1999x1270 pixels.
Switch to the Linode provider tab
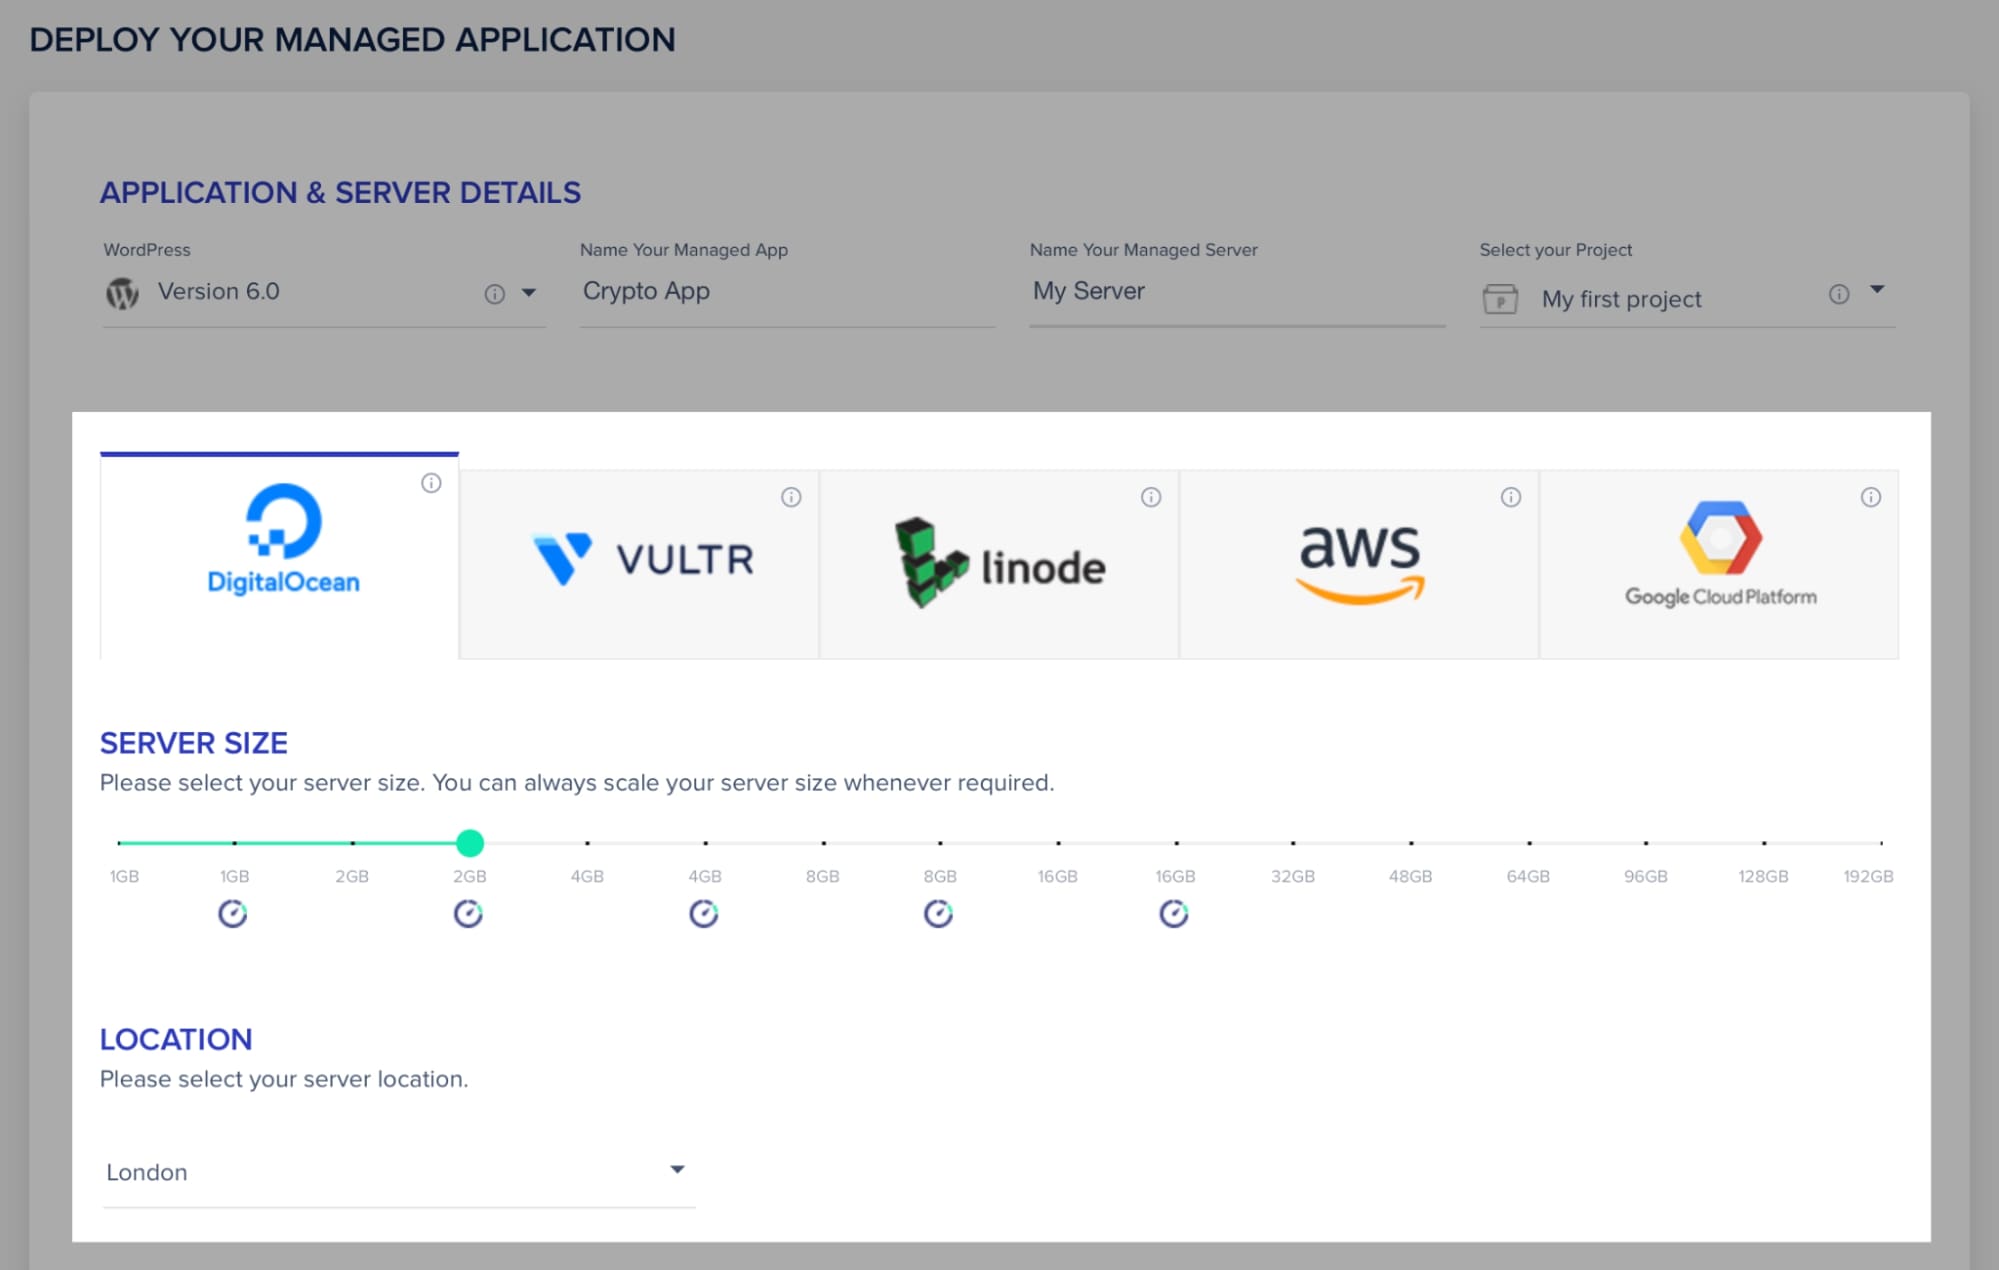tap(999, 565)
